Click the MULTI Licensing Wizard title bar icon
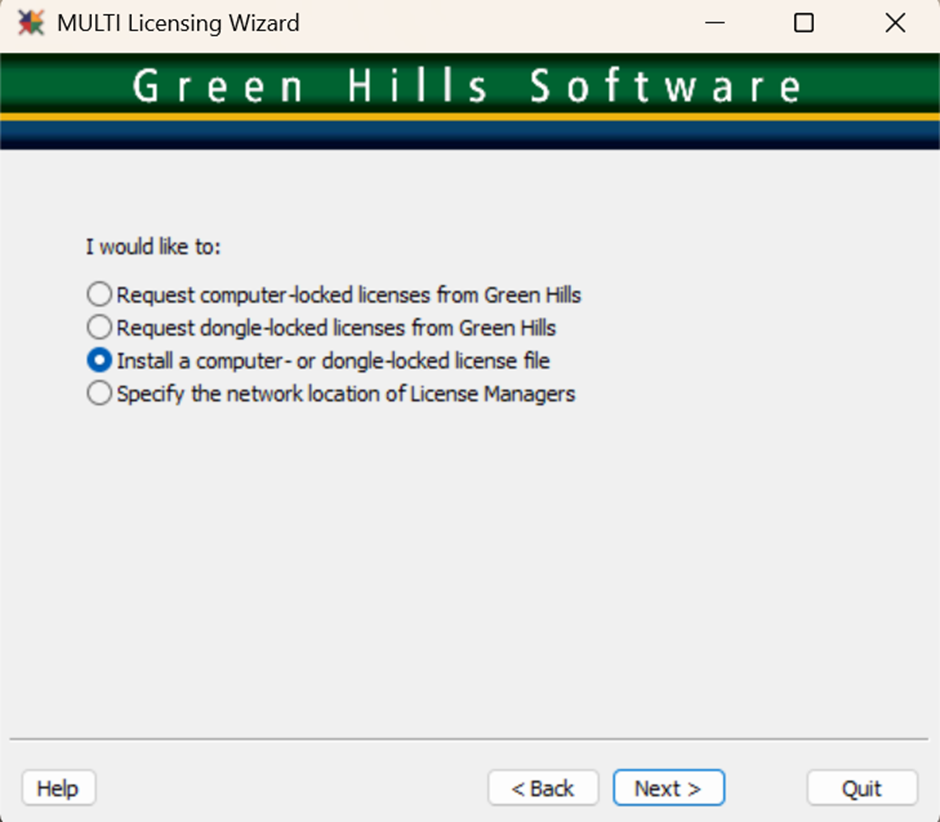 [x=31, y=23]
